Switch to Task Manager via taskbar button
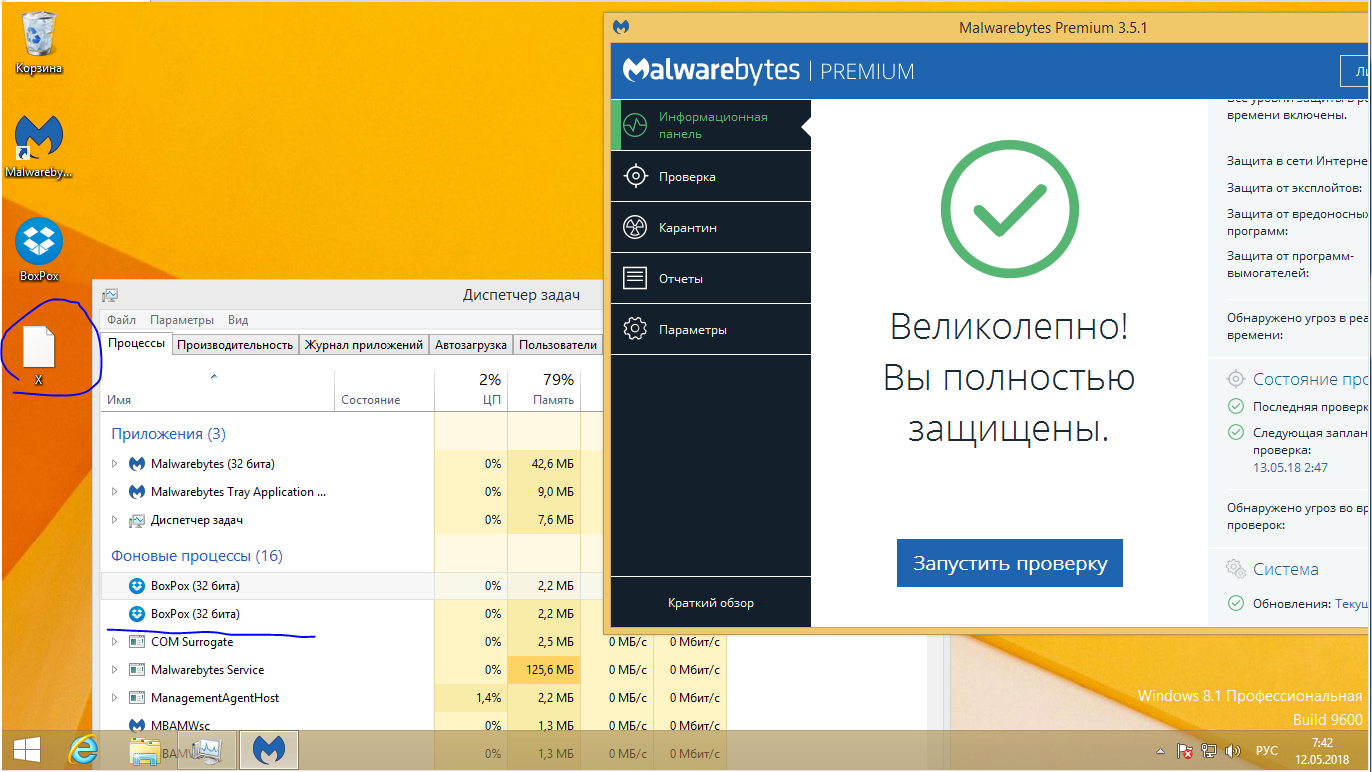The image size is (1372, 772). coord(208,750)
